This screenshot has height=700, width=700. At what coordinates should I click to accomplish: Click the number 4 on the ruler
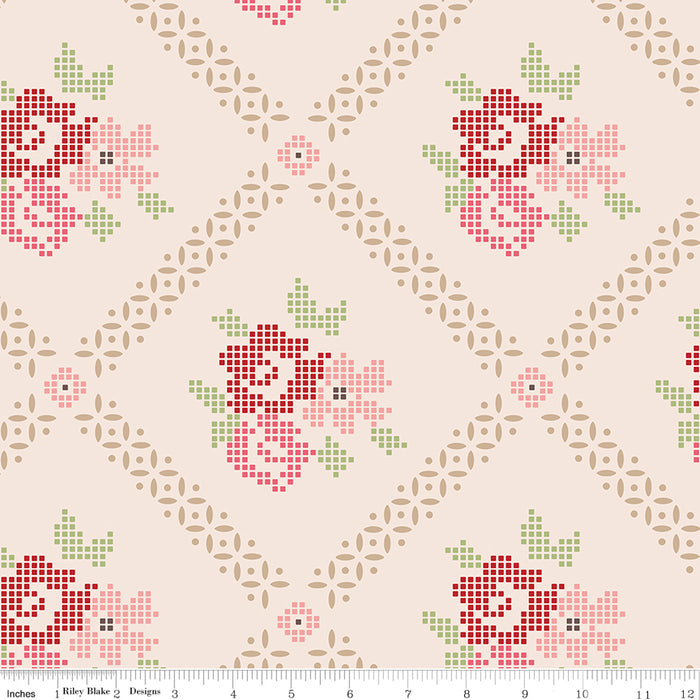232,690
